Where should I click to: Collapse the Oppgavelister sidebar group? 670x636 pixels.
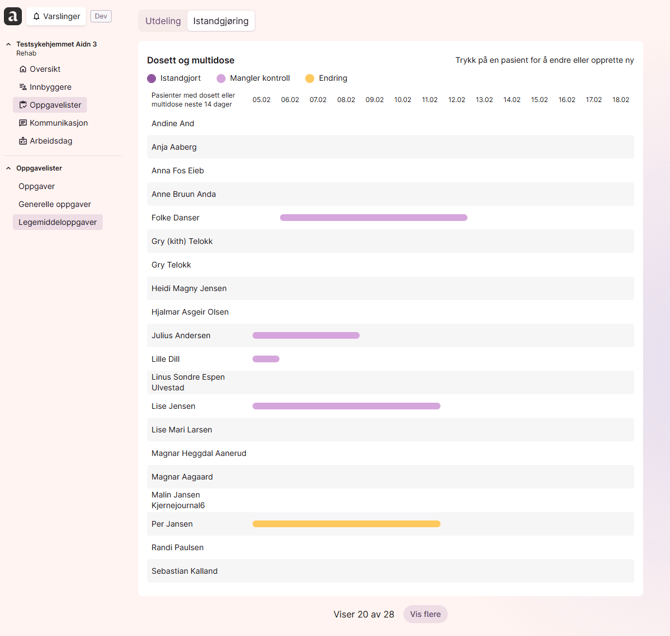point(9,168)
